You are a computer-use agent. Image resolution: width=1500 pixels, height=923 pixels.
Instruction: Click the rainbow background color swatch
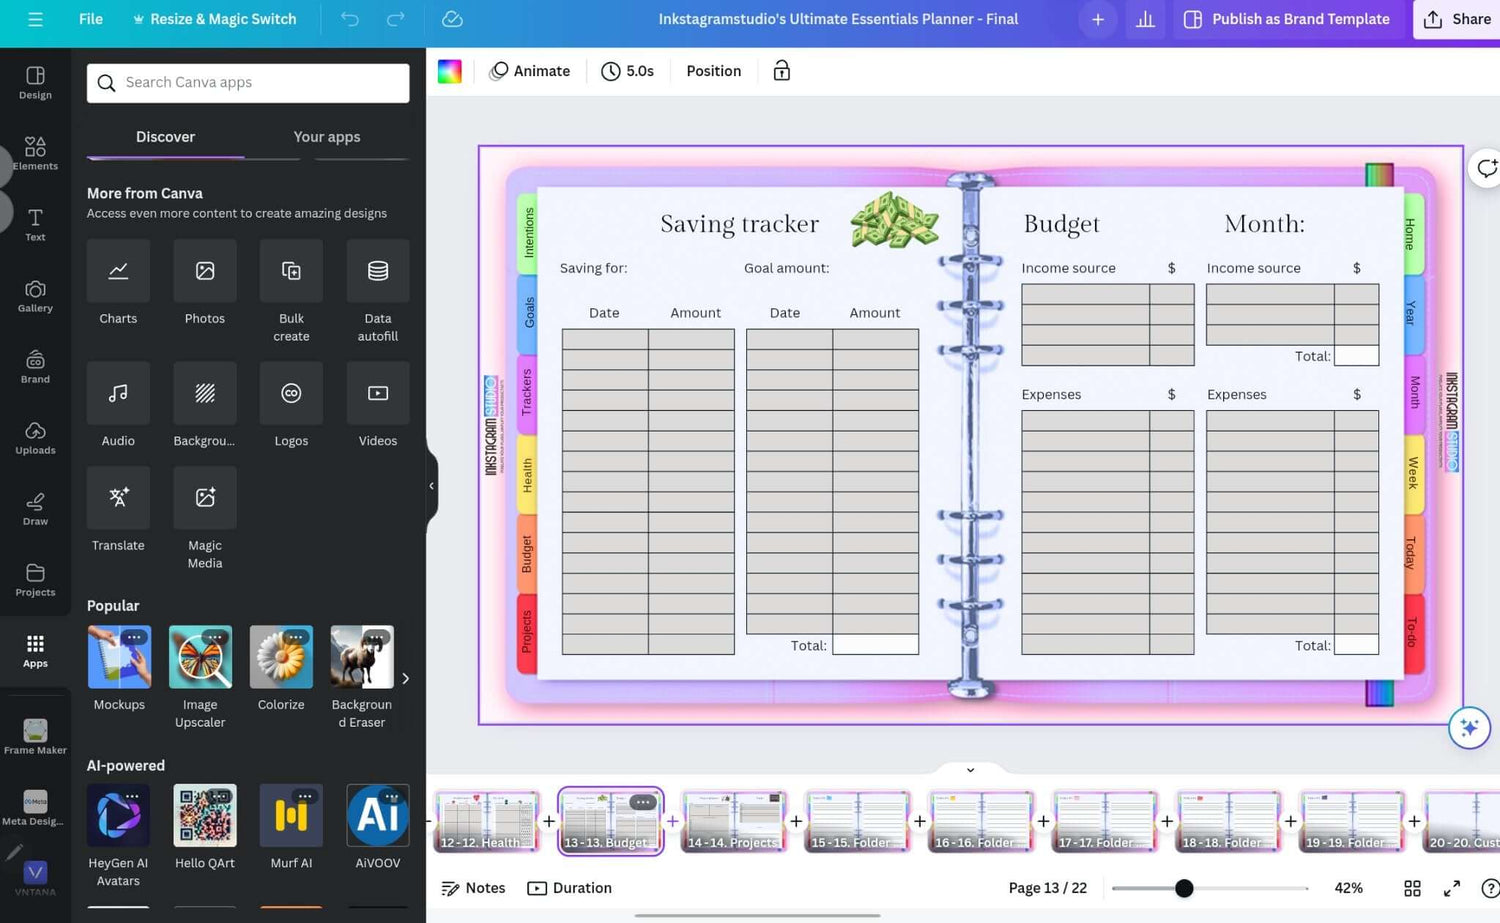[449, 70]
